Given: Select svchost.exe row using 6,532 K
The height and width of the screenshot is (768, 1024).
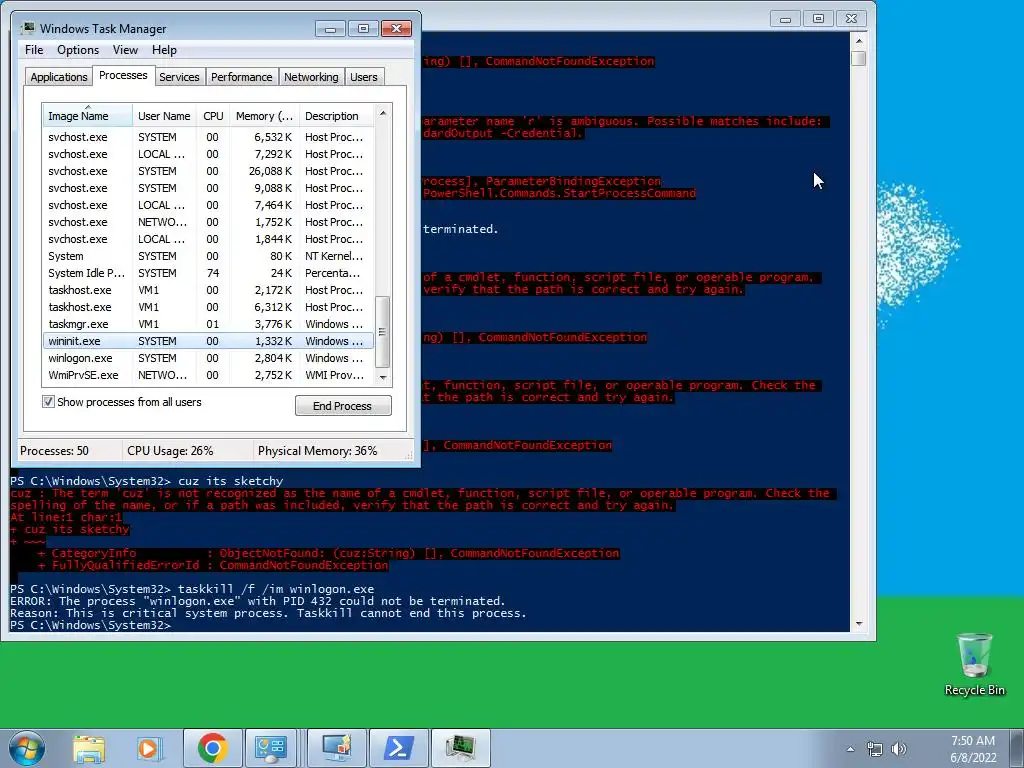Looking at the screenshot, I should (208, 137).
